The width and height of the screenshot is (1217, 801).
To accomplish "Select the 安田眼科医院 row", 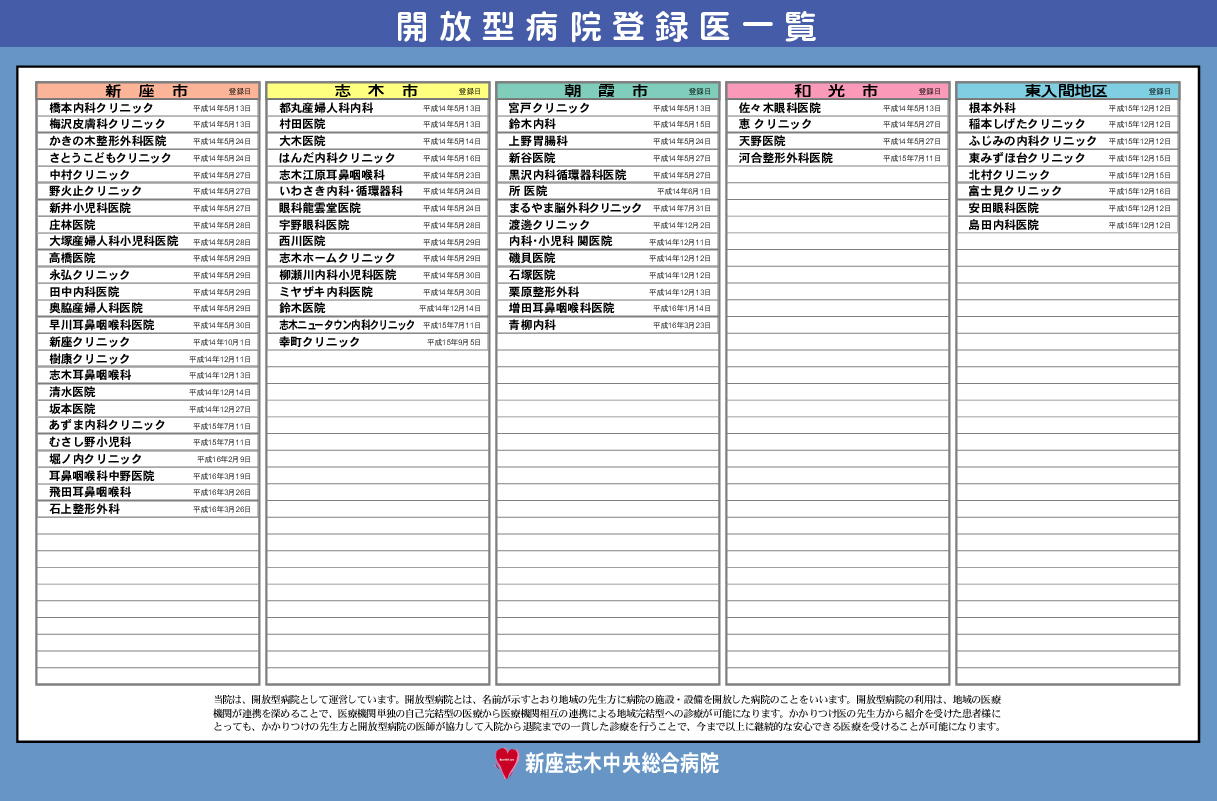I will [1067, 208].
